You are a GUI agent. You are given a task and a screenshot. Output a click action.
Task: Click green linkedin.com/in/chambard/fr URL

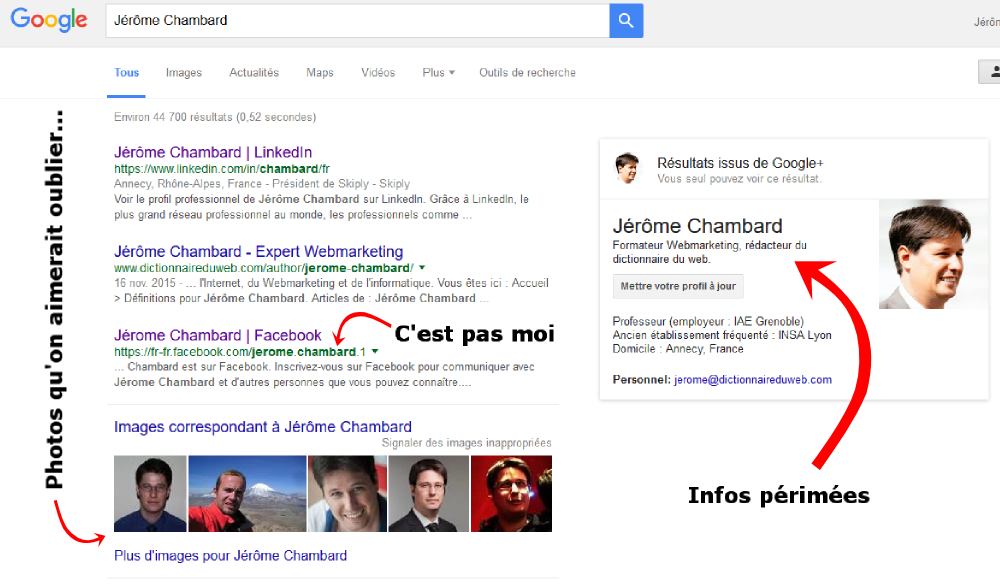pos(222,169)
